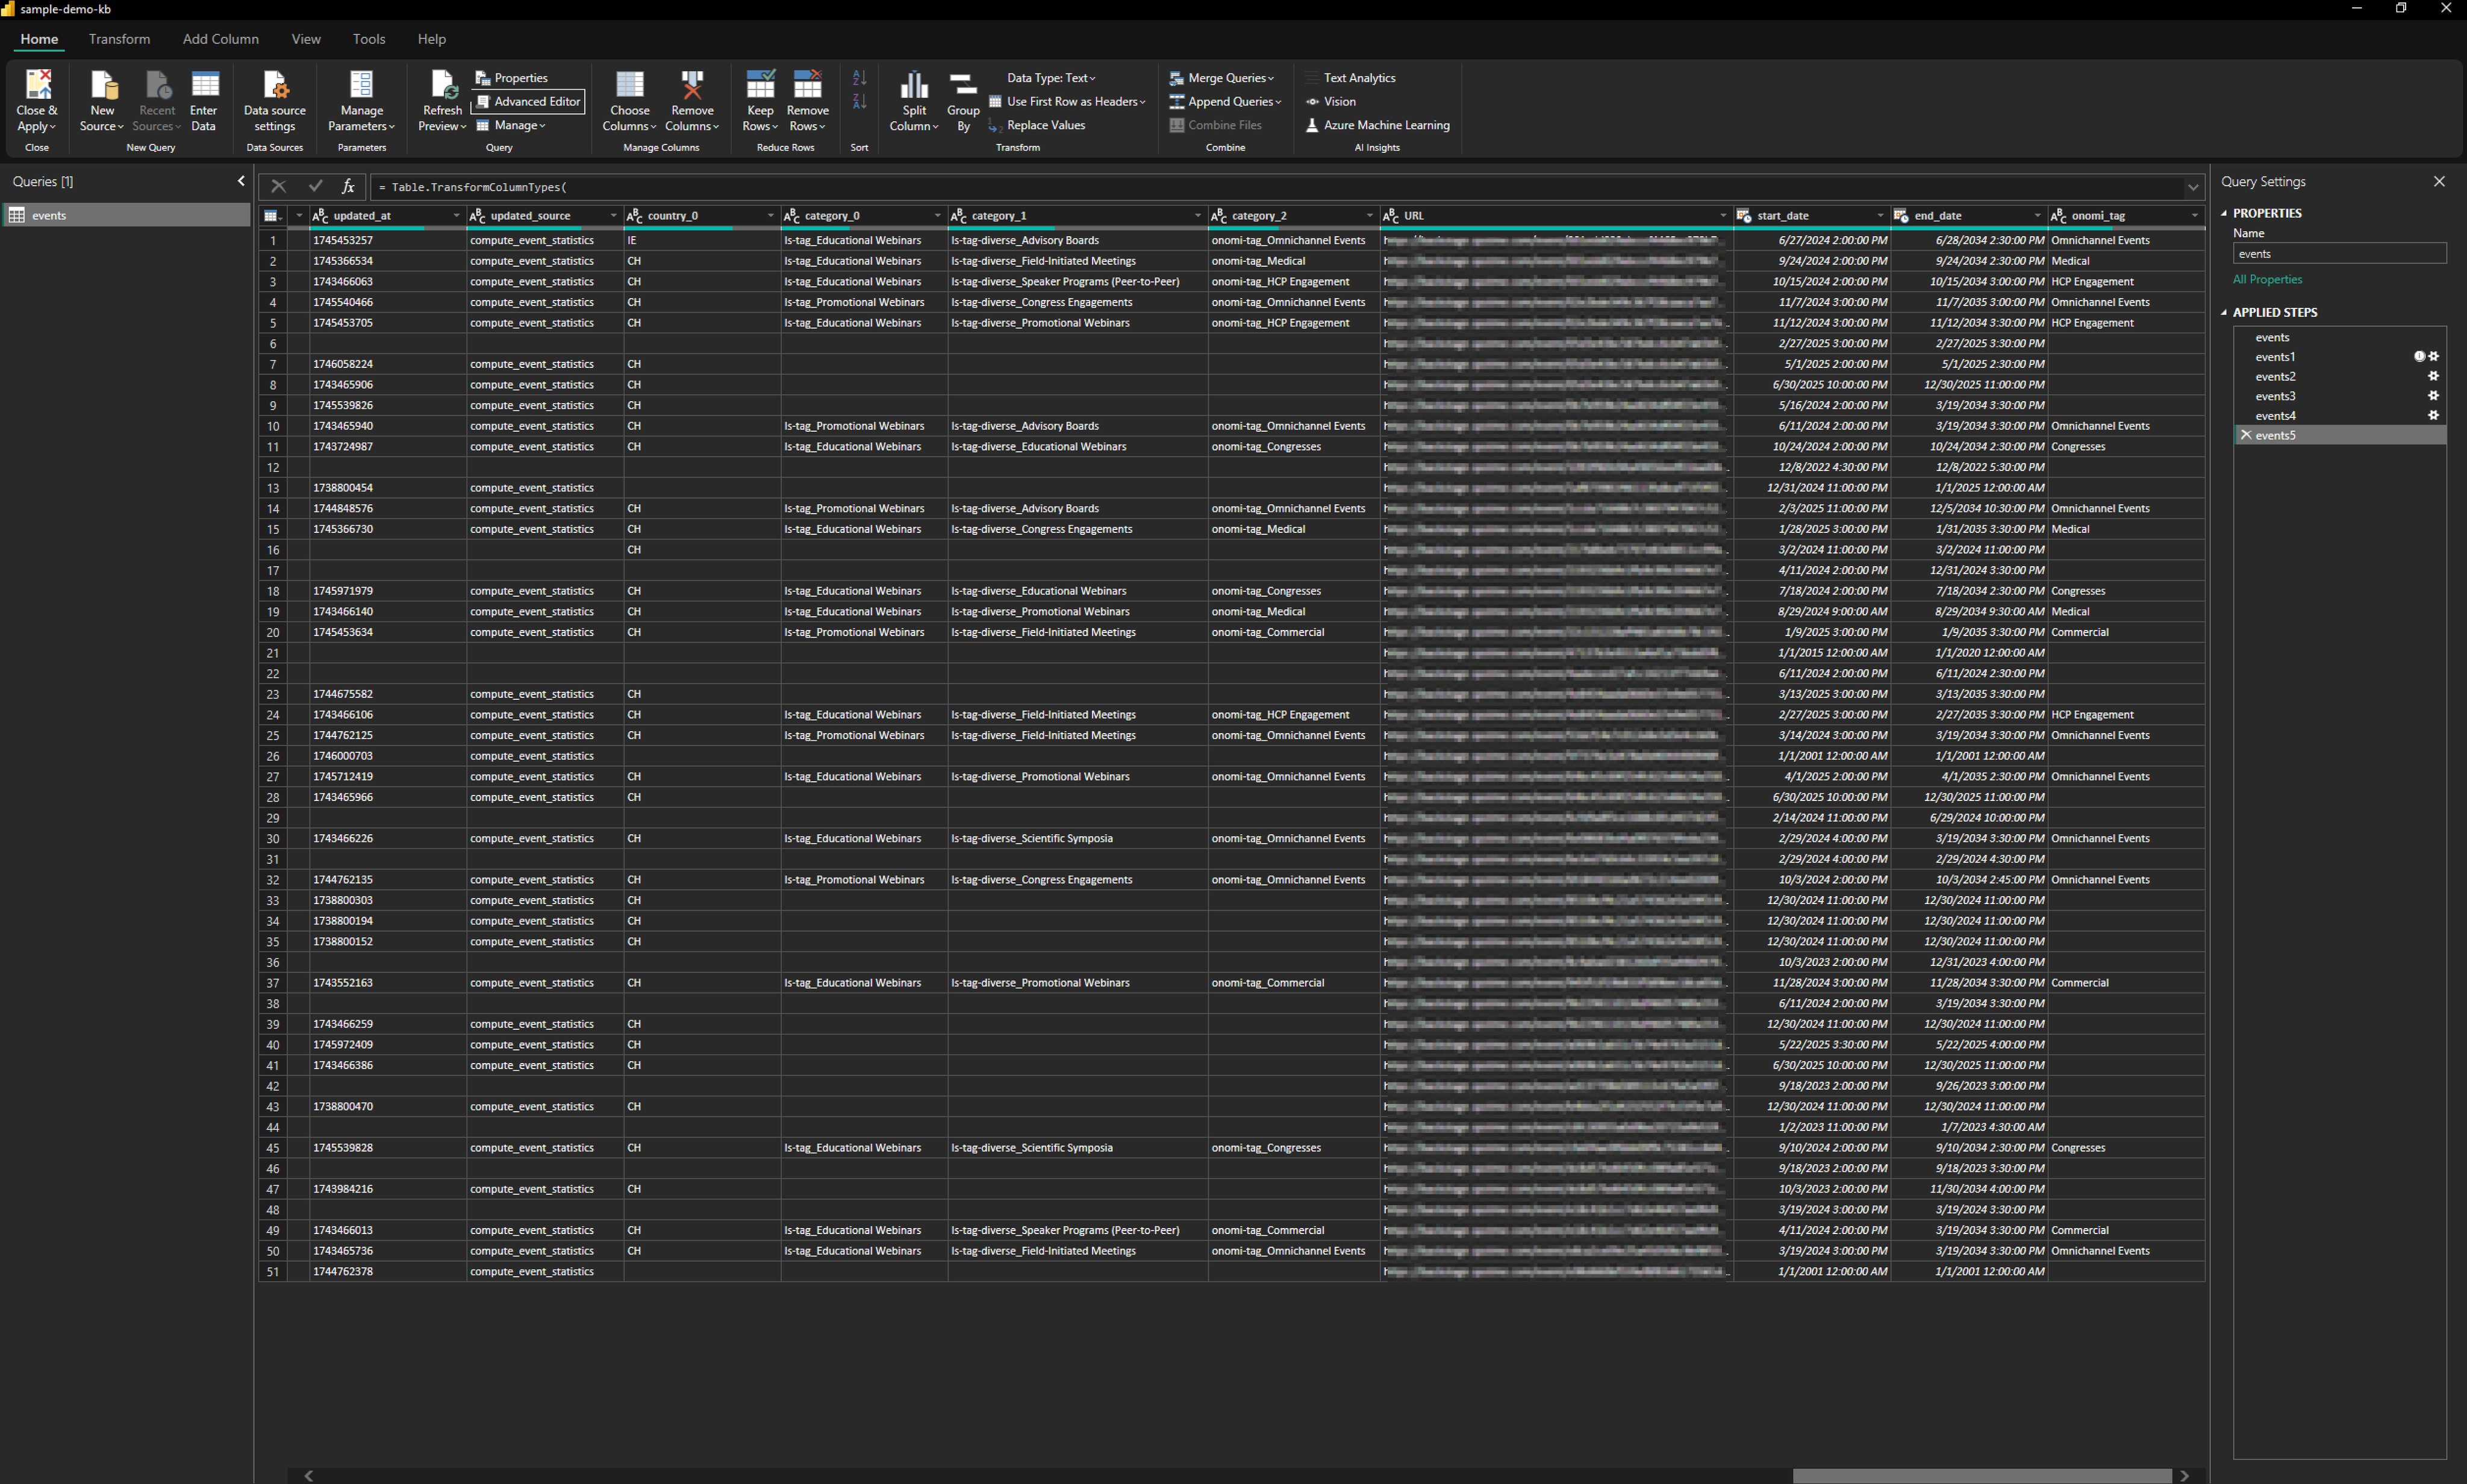Close the Query Settings pane
This screenshot has width=2467, height=1484.
tap(2439, 181)
